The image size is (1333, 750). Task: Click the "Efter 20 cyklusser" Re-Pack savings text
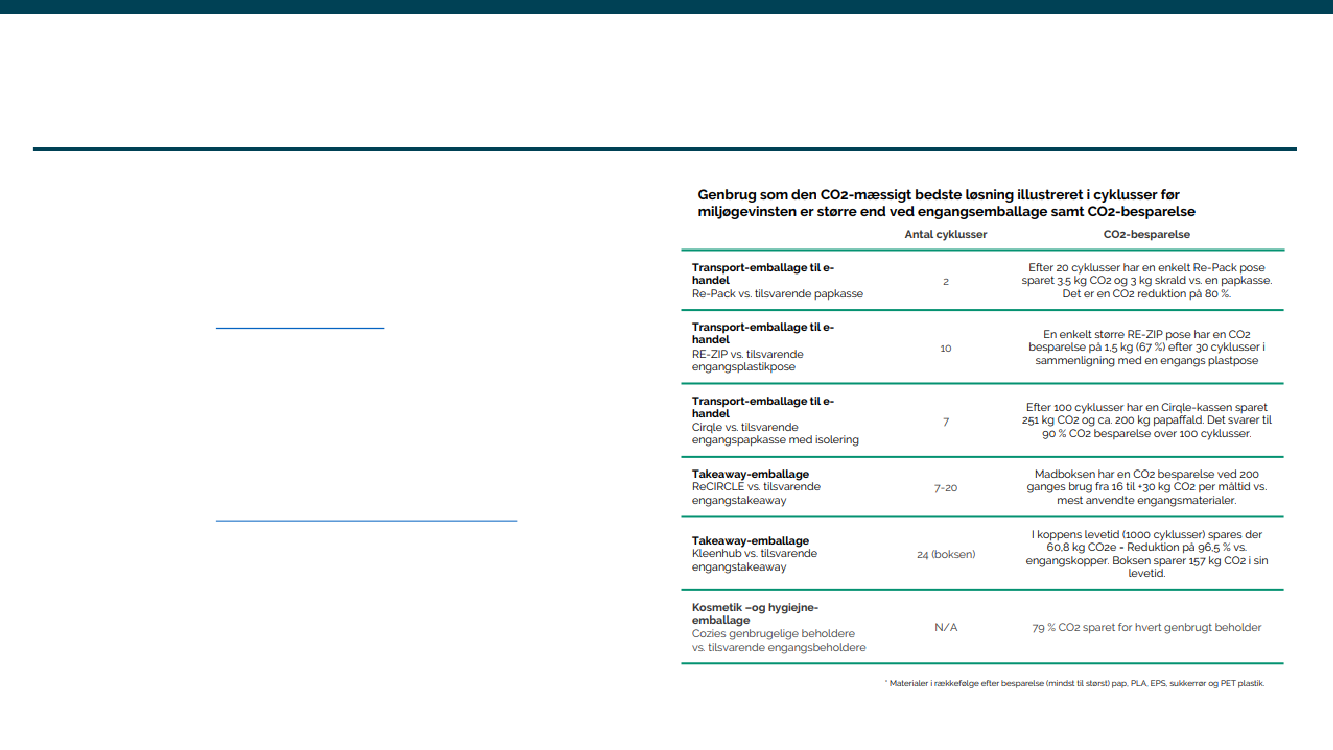1146,281
